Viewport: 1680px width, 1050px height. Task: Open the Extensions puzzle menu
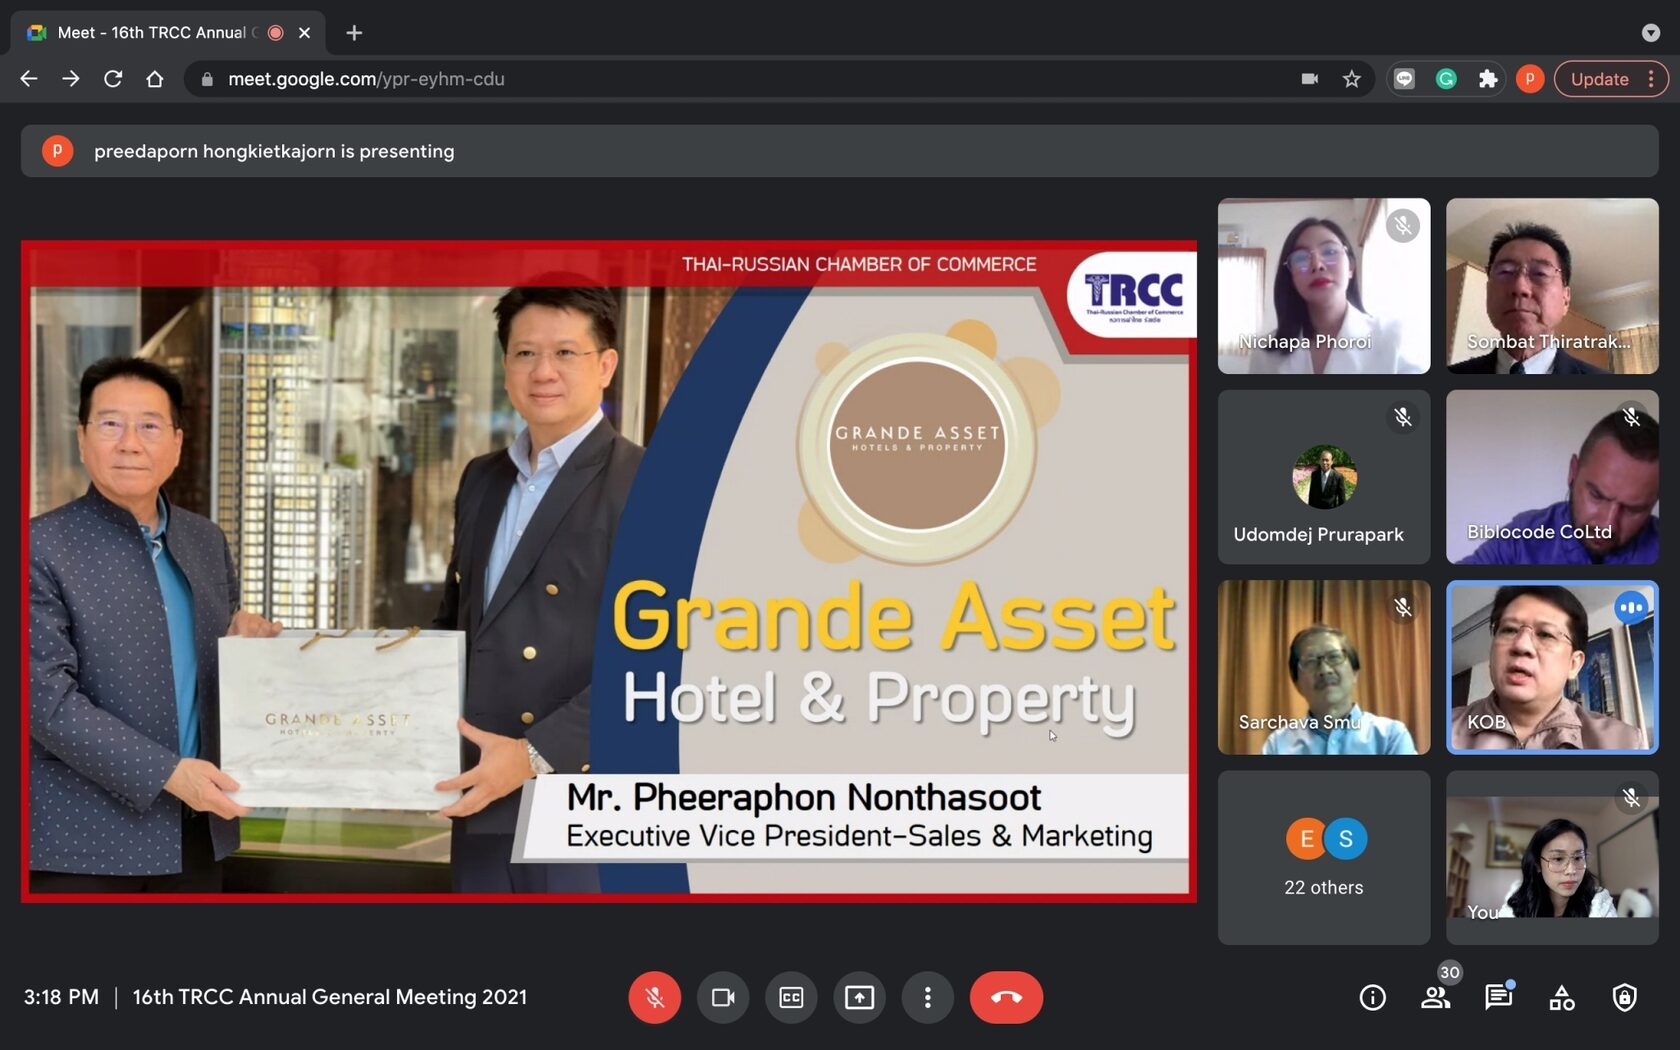click(x=1488, y=79)
